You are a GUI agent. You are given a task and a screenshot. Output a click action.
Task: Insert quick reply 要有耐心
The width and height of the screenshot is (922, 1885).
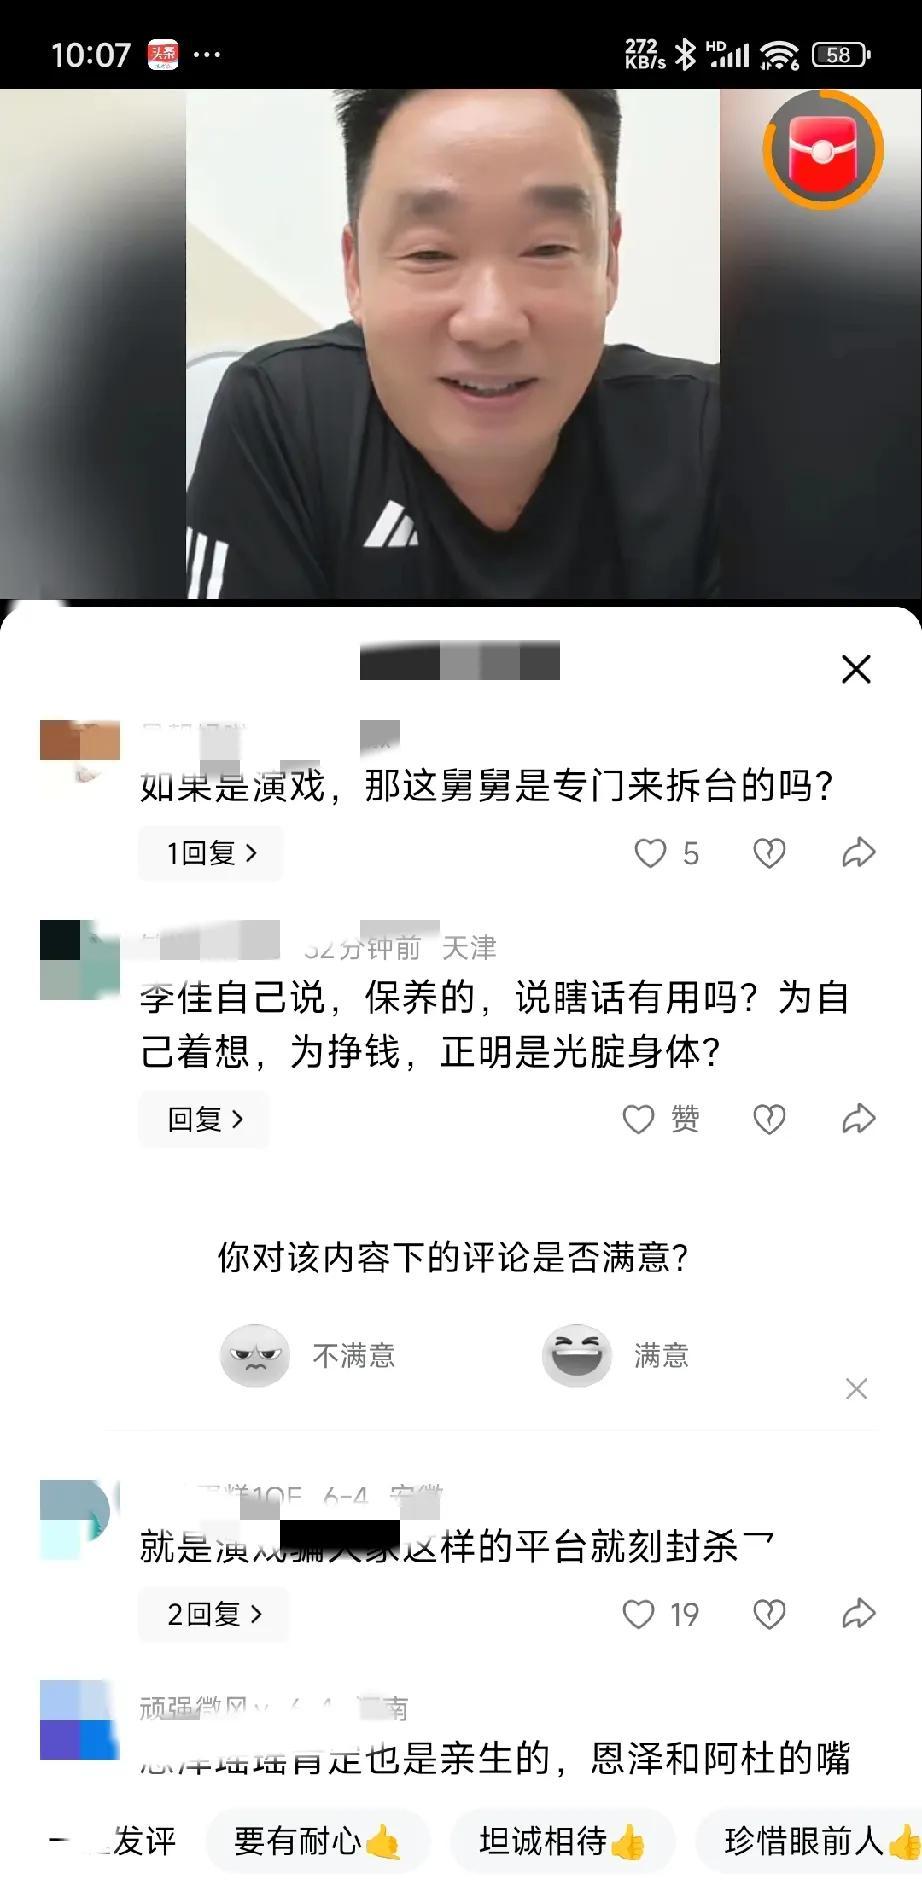(317, 1840)
